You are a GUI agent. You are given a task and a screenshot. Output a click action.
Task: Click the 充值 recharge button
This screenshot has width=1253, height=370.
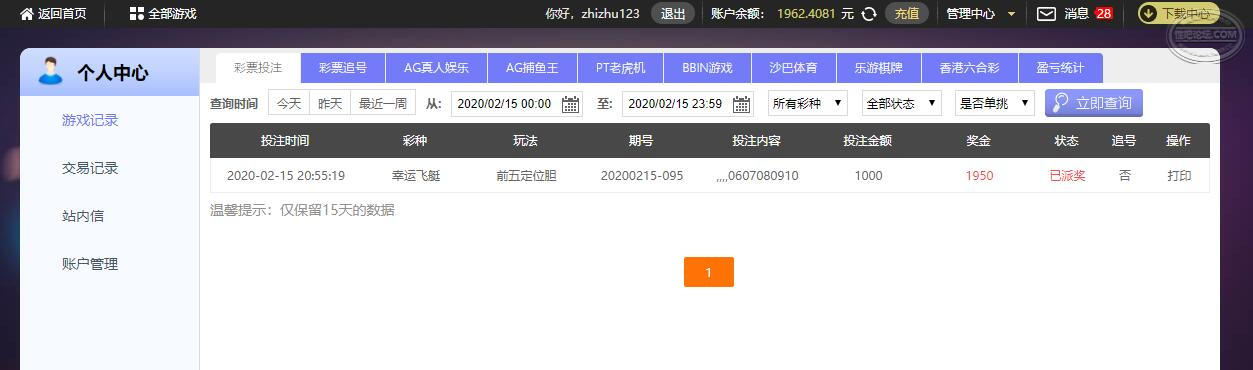click(907, 14)
